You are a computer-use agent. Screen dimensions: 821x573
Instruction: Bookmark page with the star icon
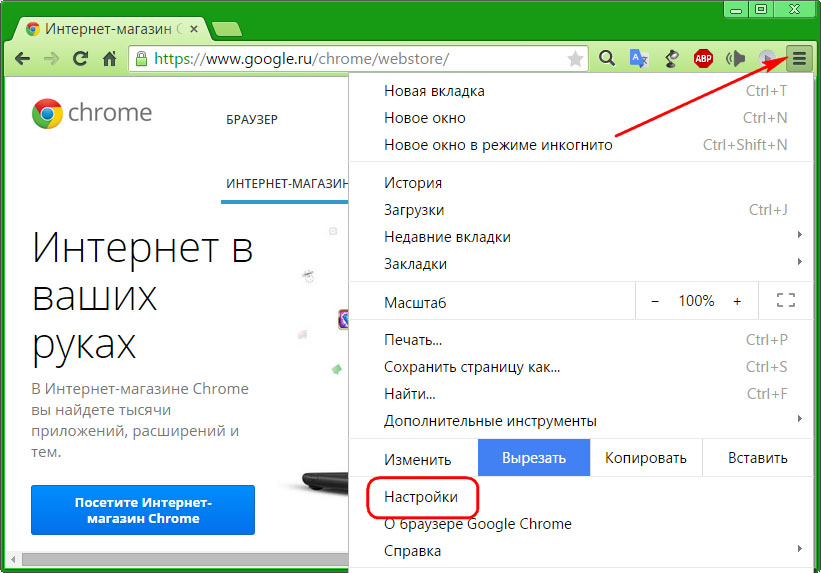click(575, 59)
